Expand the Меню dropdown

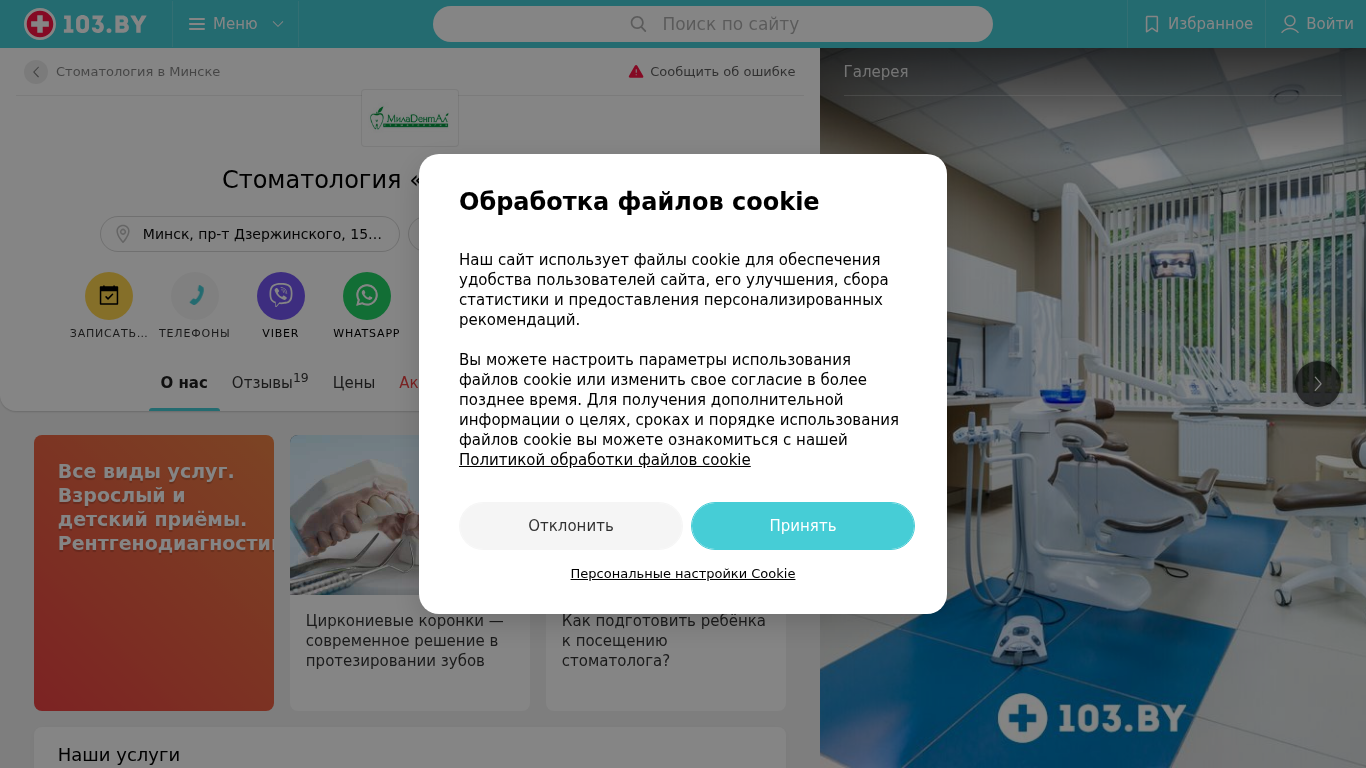click(x=236, y=24)
